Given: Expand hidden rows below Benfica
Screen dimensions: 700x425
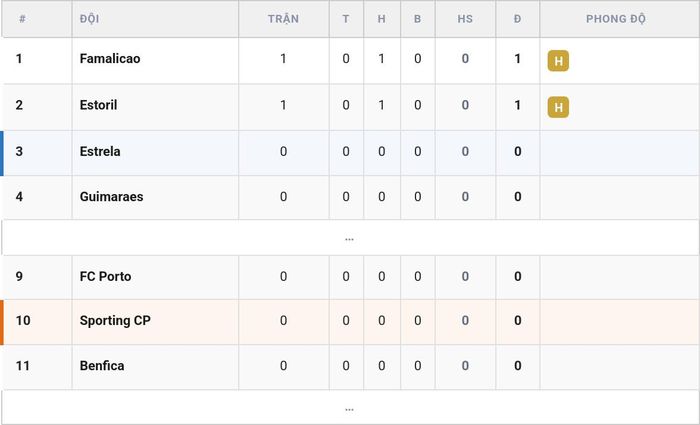Looking at the screenshot, I should [x=349, y=408].
